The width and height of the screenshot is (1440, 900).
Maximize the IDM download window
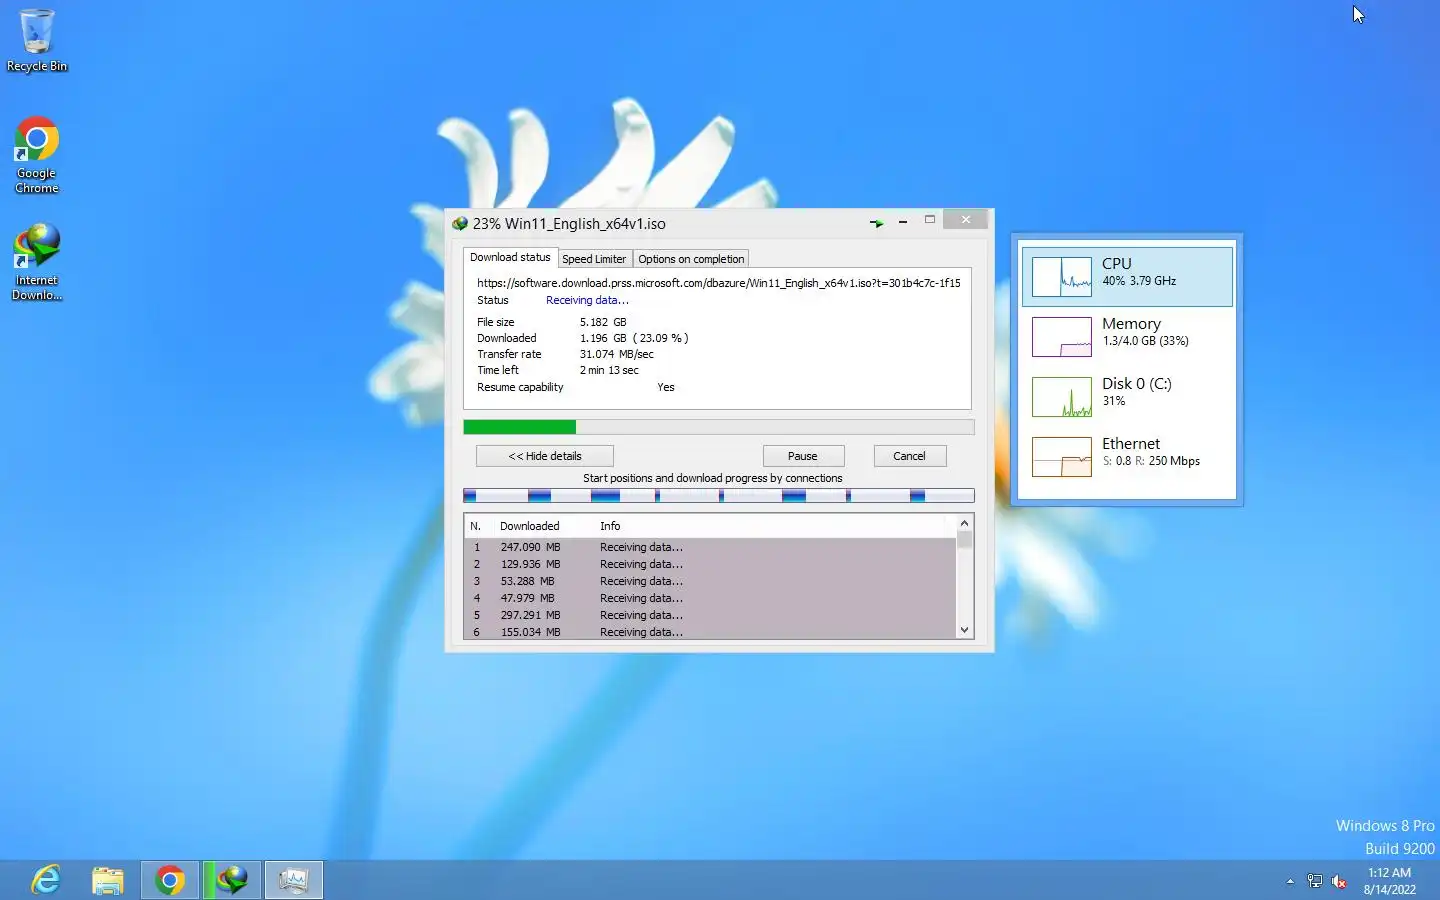(930, 220)
